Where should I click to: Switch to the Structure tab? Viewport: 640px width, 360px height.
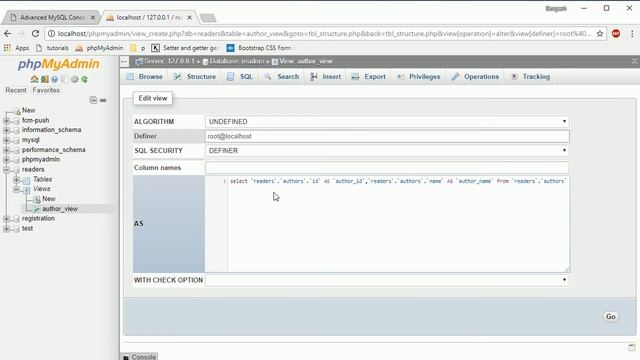coord(195,77)
